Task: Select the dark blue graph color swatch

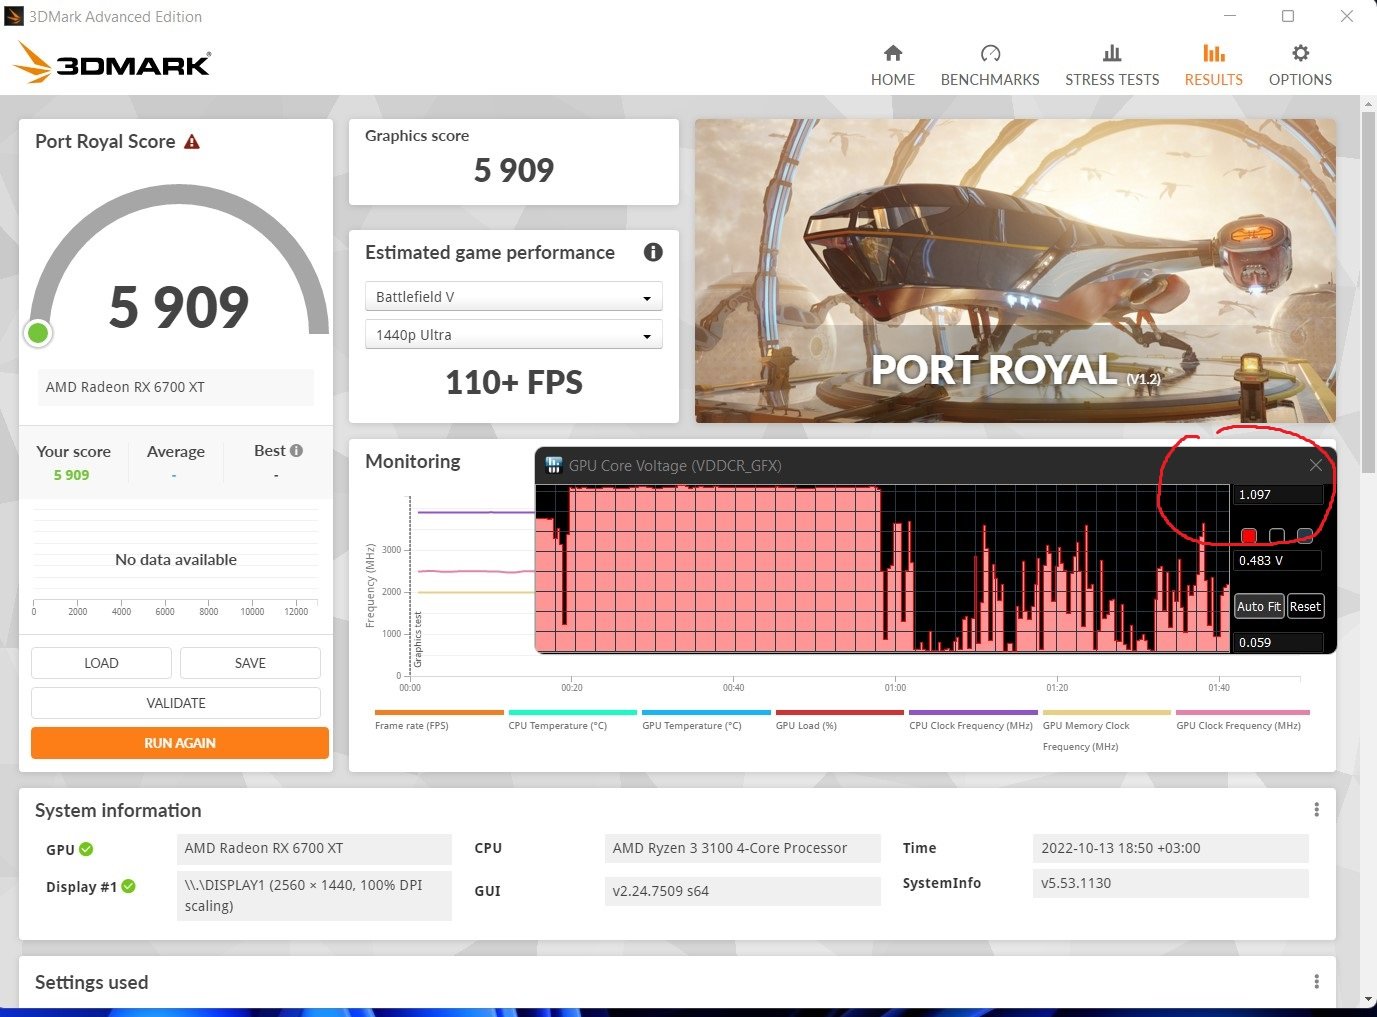Action: click(x=1304, y=536)
